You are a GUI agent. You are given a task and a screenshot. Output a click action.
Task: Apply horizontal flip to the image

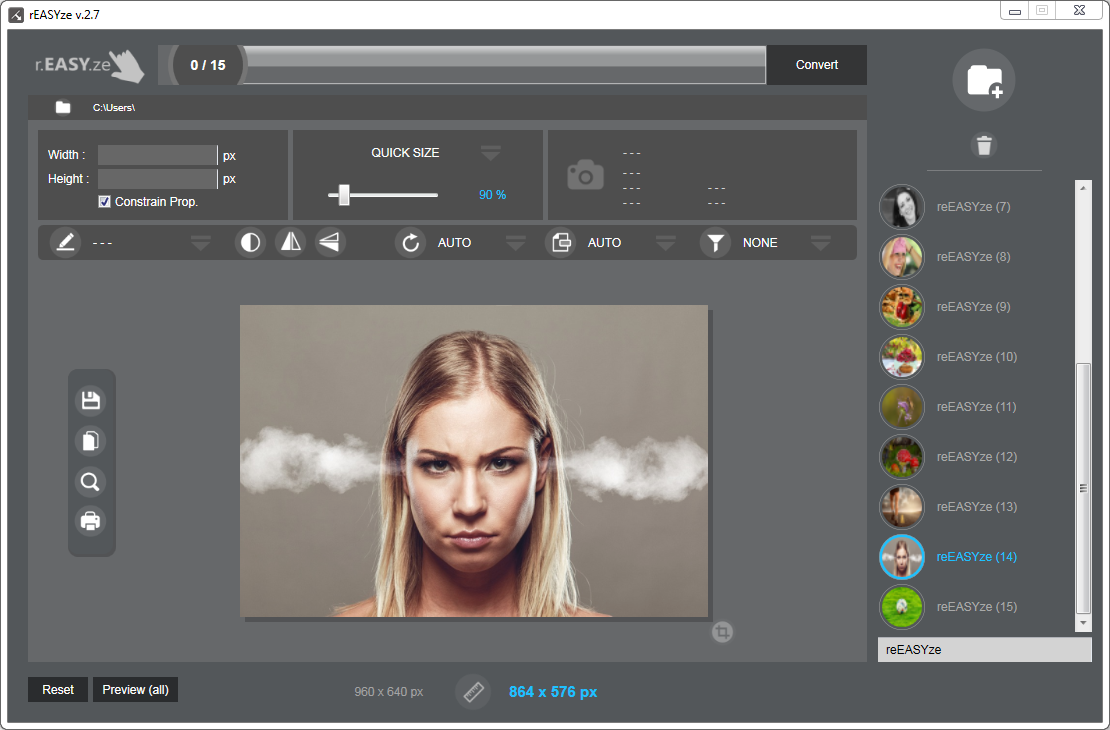290,242
